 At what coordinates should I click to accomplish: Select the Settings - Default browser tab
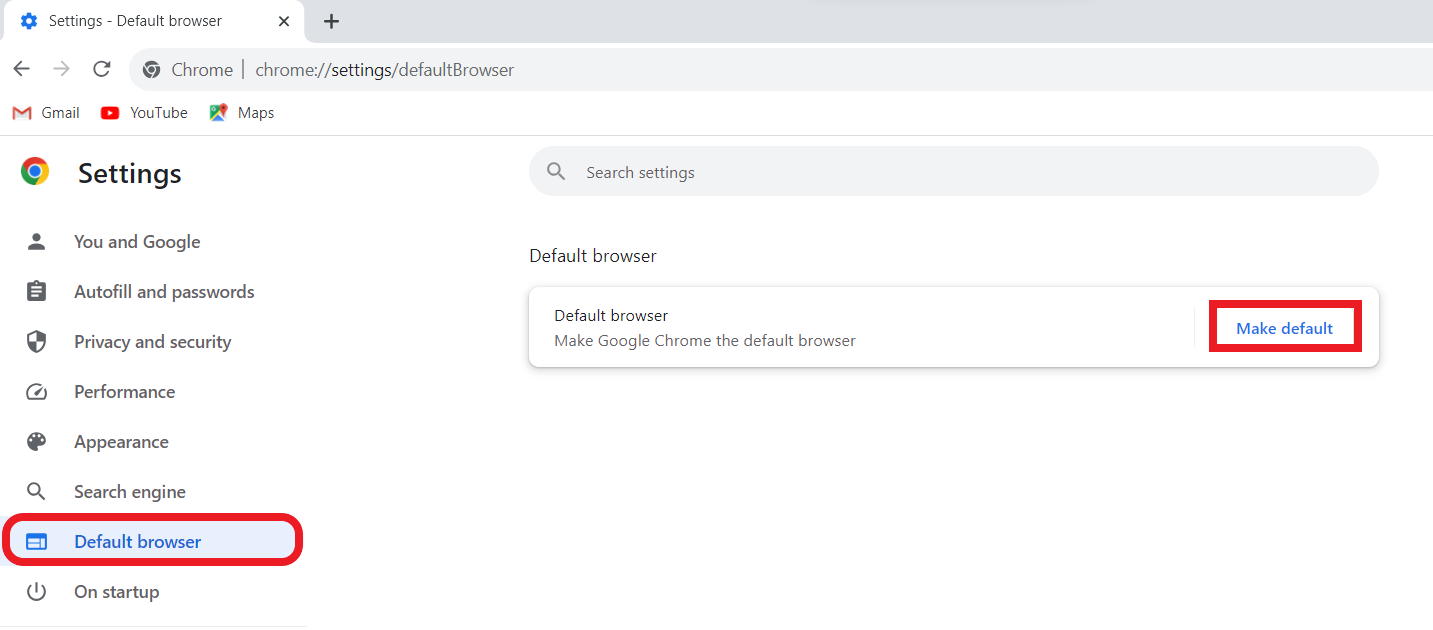point(135,21)
